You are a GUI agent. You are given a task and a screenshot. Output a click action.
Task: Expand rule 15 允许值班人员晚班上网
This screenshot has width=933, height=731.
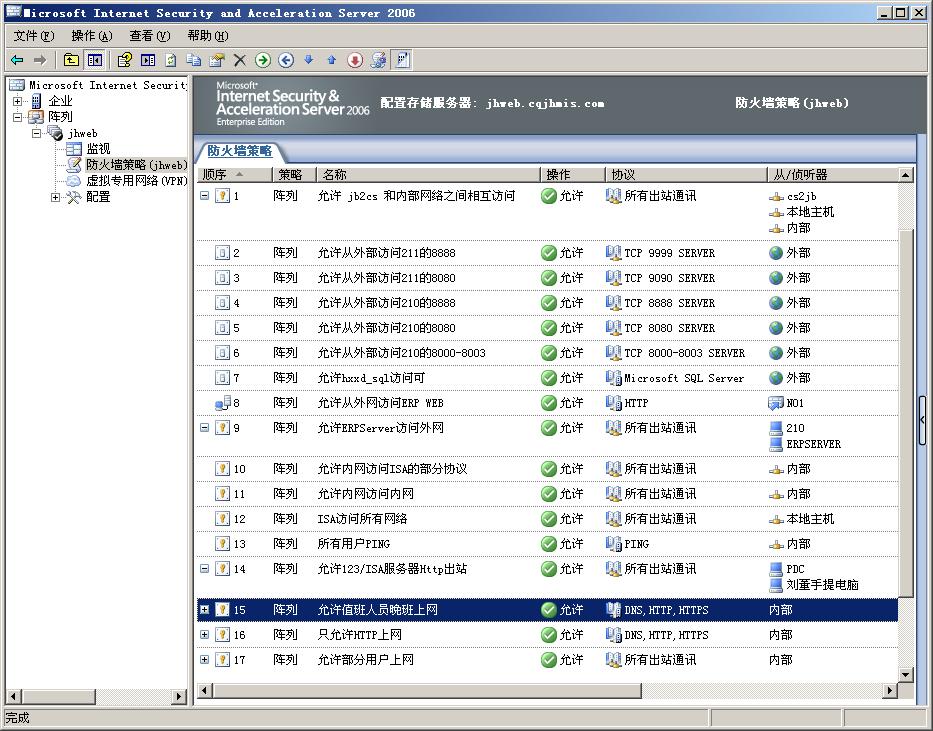204,610
